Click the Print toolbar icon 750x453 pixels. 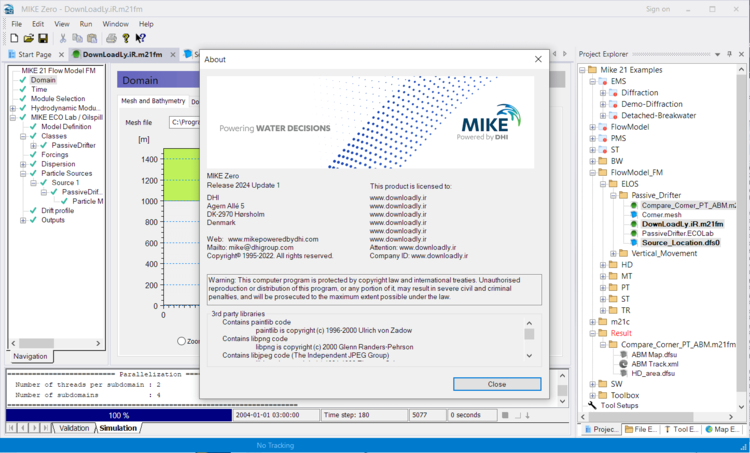pos(112,38)
